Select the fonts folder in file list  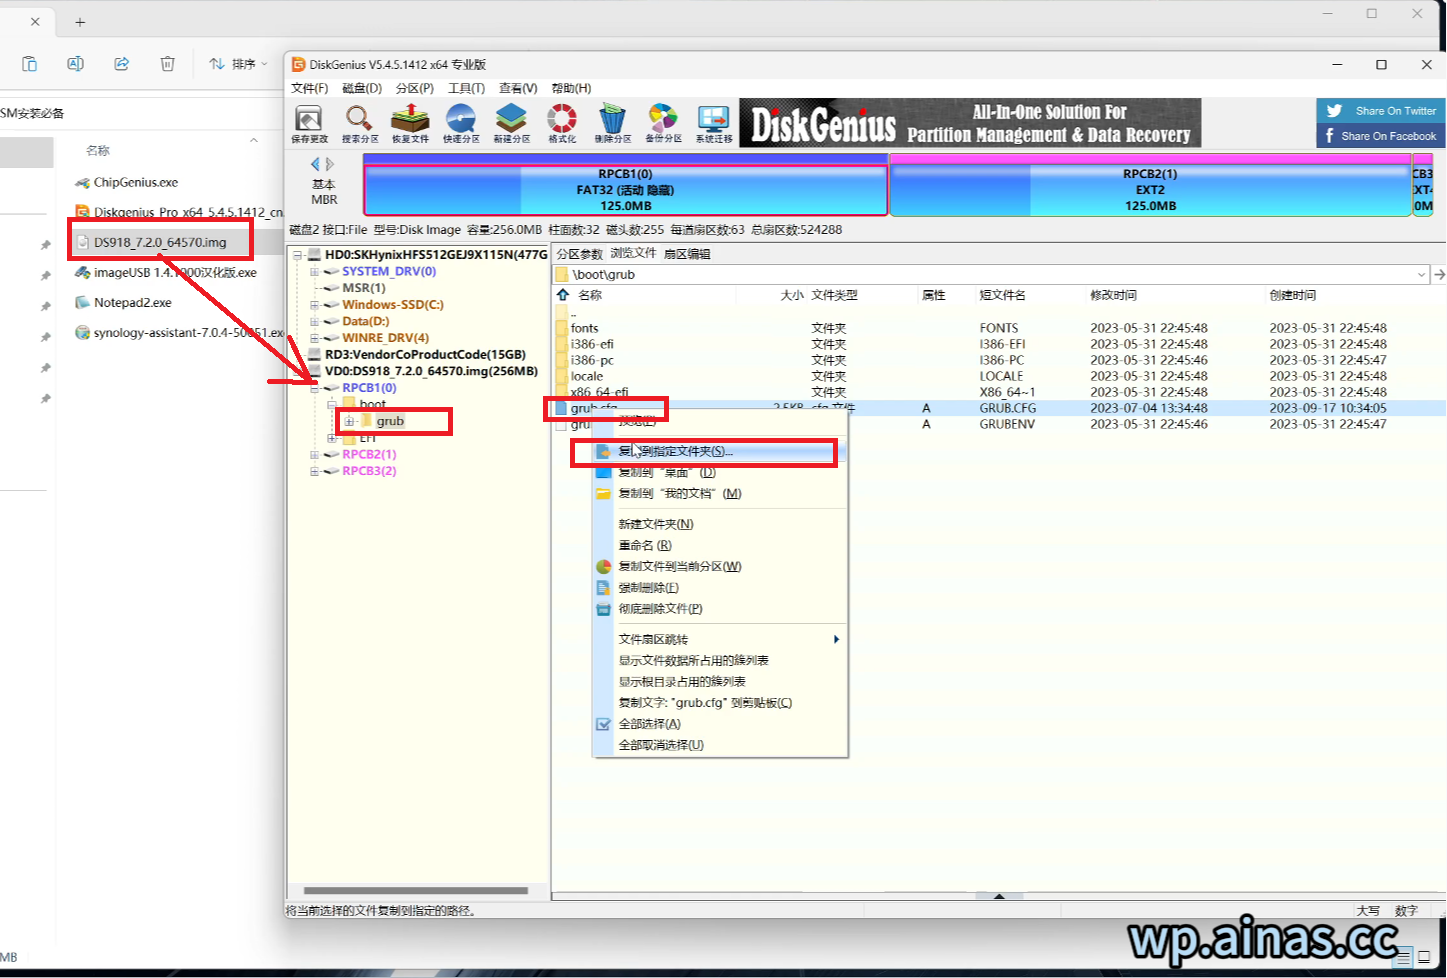(585, 328)
